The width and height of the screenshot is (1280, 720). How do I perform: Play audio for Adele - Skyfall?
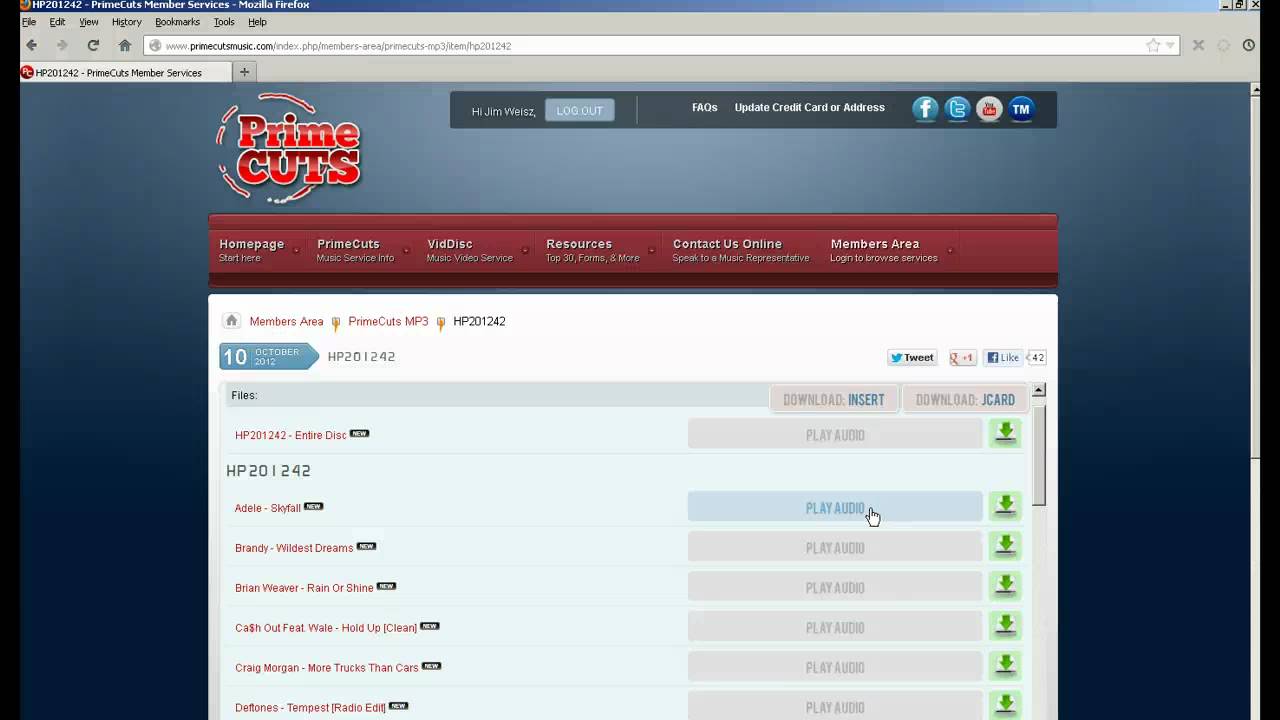point(835,507)
